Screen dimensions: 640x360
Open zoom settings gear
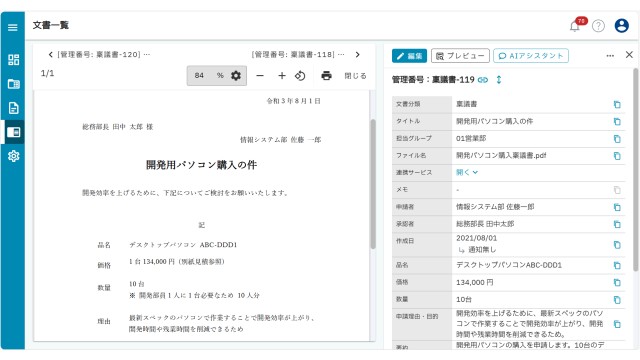click(236, 76)
